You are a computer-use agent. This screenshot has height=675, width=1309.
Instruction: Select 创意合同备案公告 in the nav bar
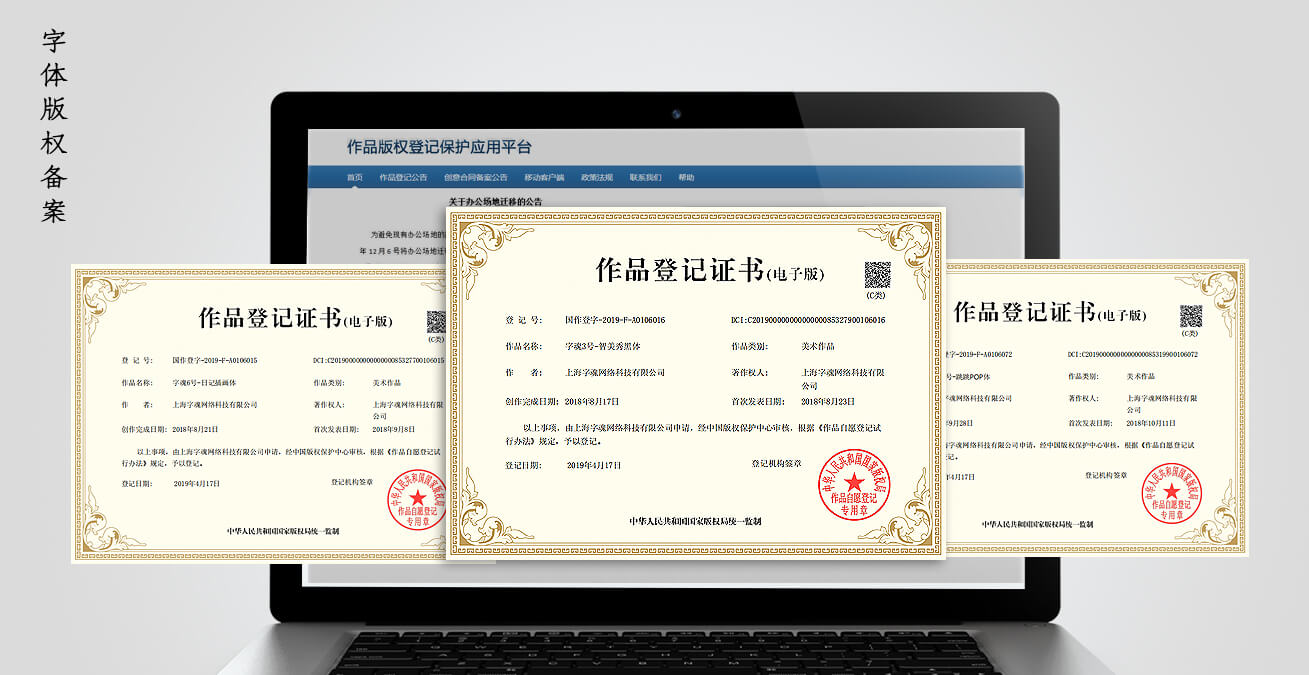[475, 178]
